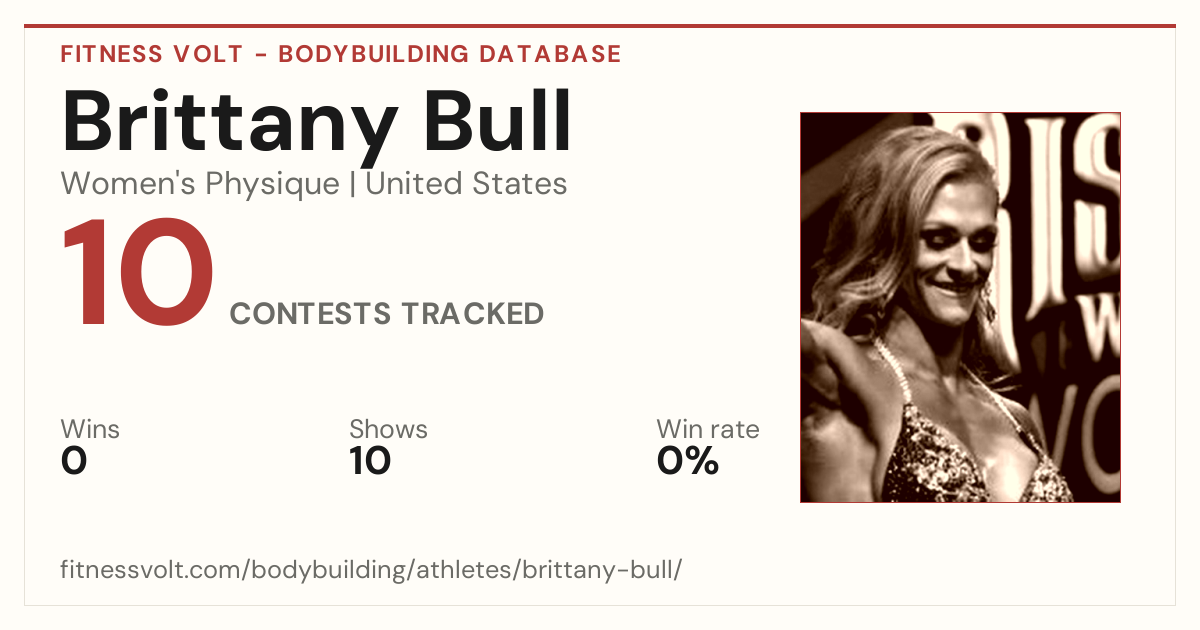Click the Win rate label
This screenshot has width=1200, height=630.
click(708, 429)
